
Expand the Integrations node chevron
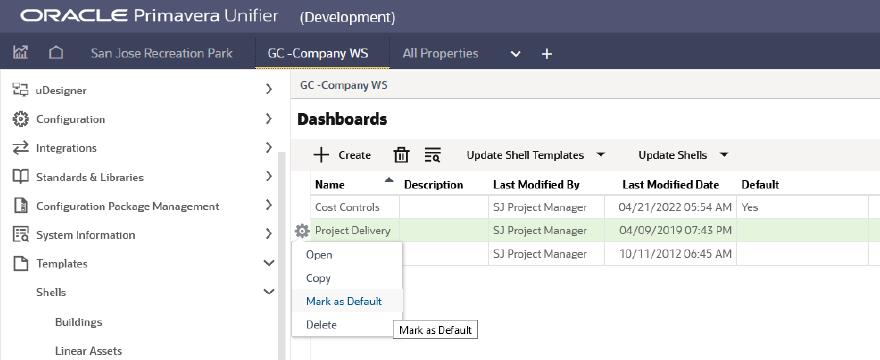pos(269,147)
